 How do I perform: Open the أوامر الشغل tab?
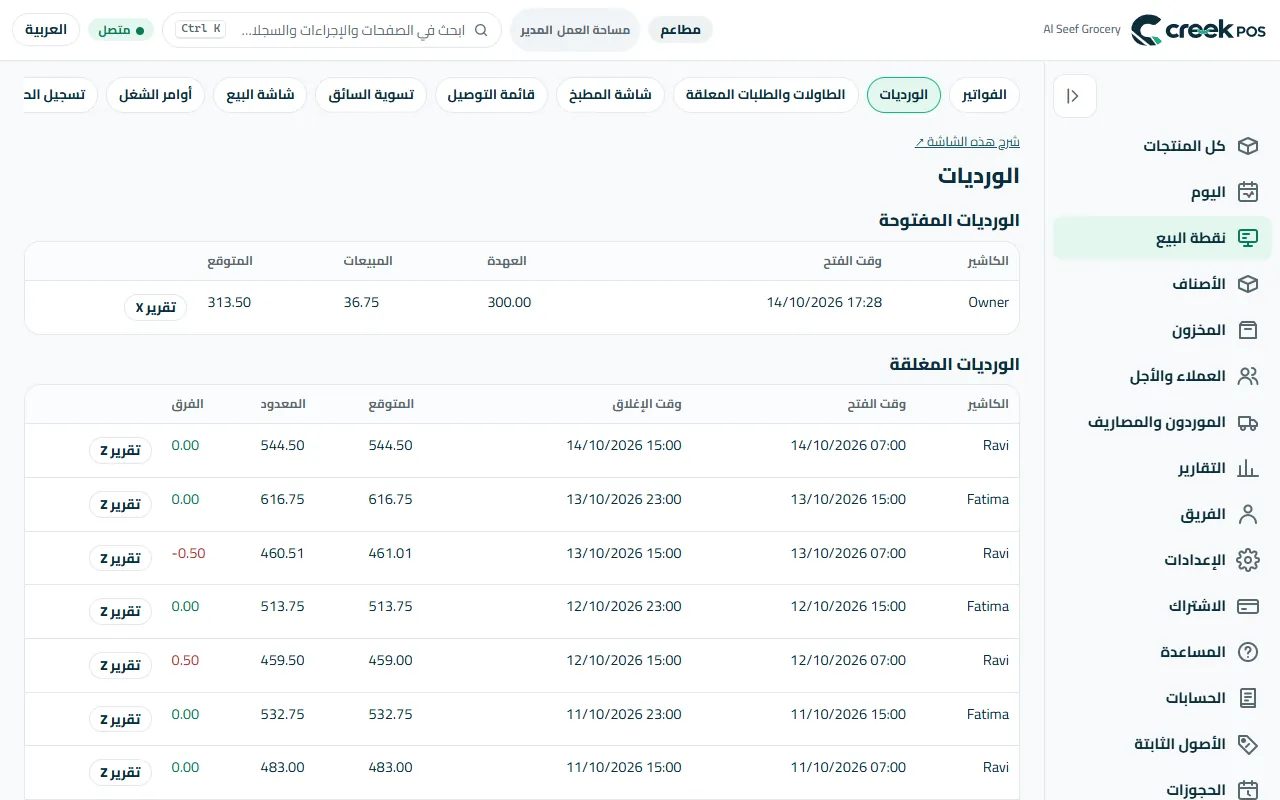click(x=155, y=95)
